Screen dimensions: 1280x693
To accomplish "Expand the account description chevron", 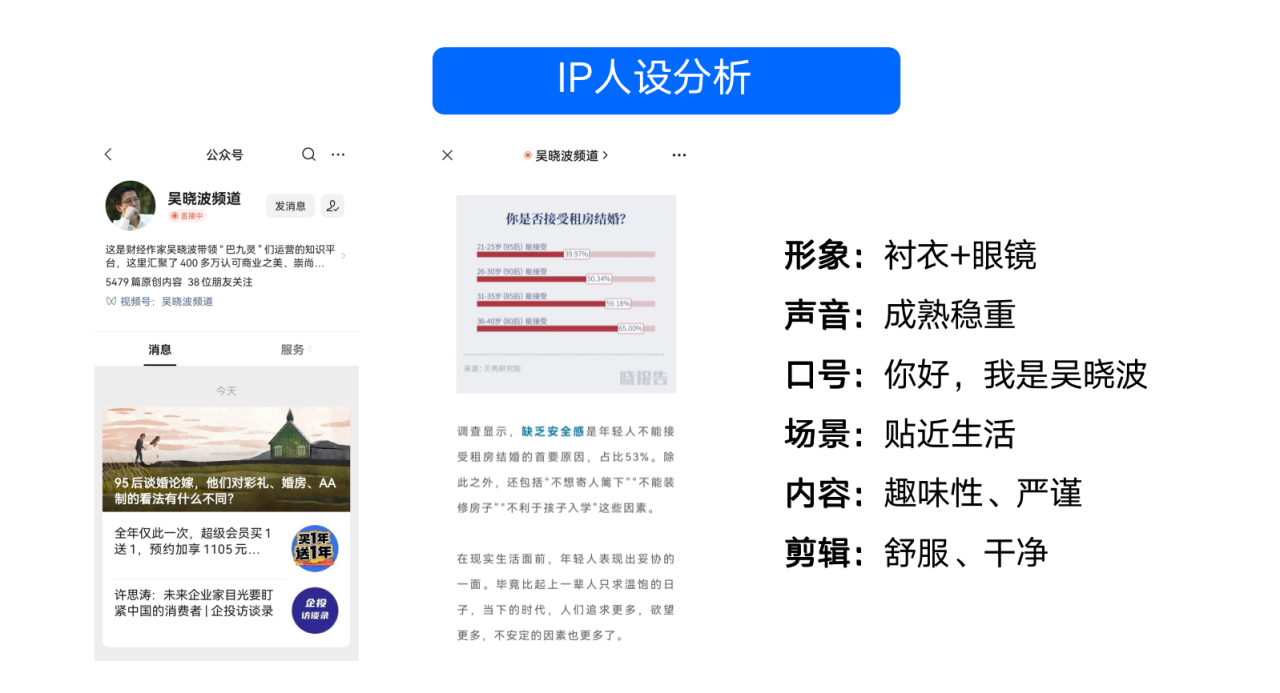I will point(343,256).
